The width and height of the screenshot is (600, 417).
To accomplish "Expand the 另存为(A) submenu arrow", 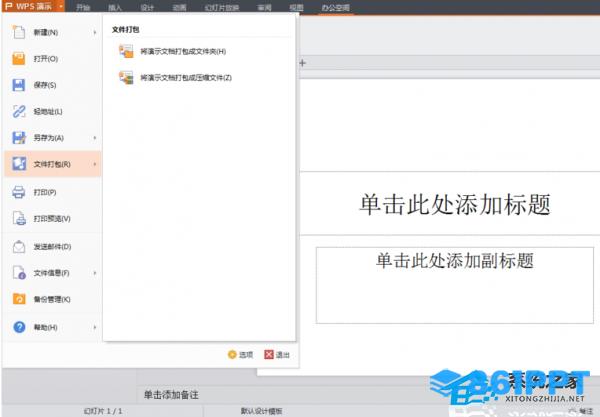I will pyautogui.click(x=95, y=138).
